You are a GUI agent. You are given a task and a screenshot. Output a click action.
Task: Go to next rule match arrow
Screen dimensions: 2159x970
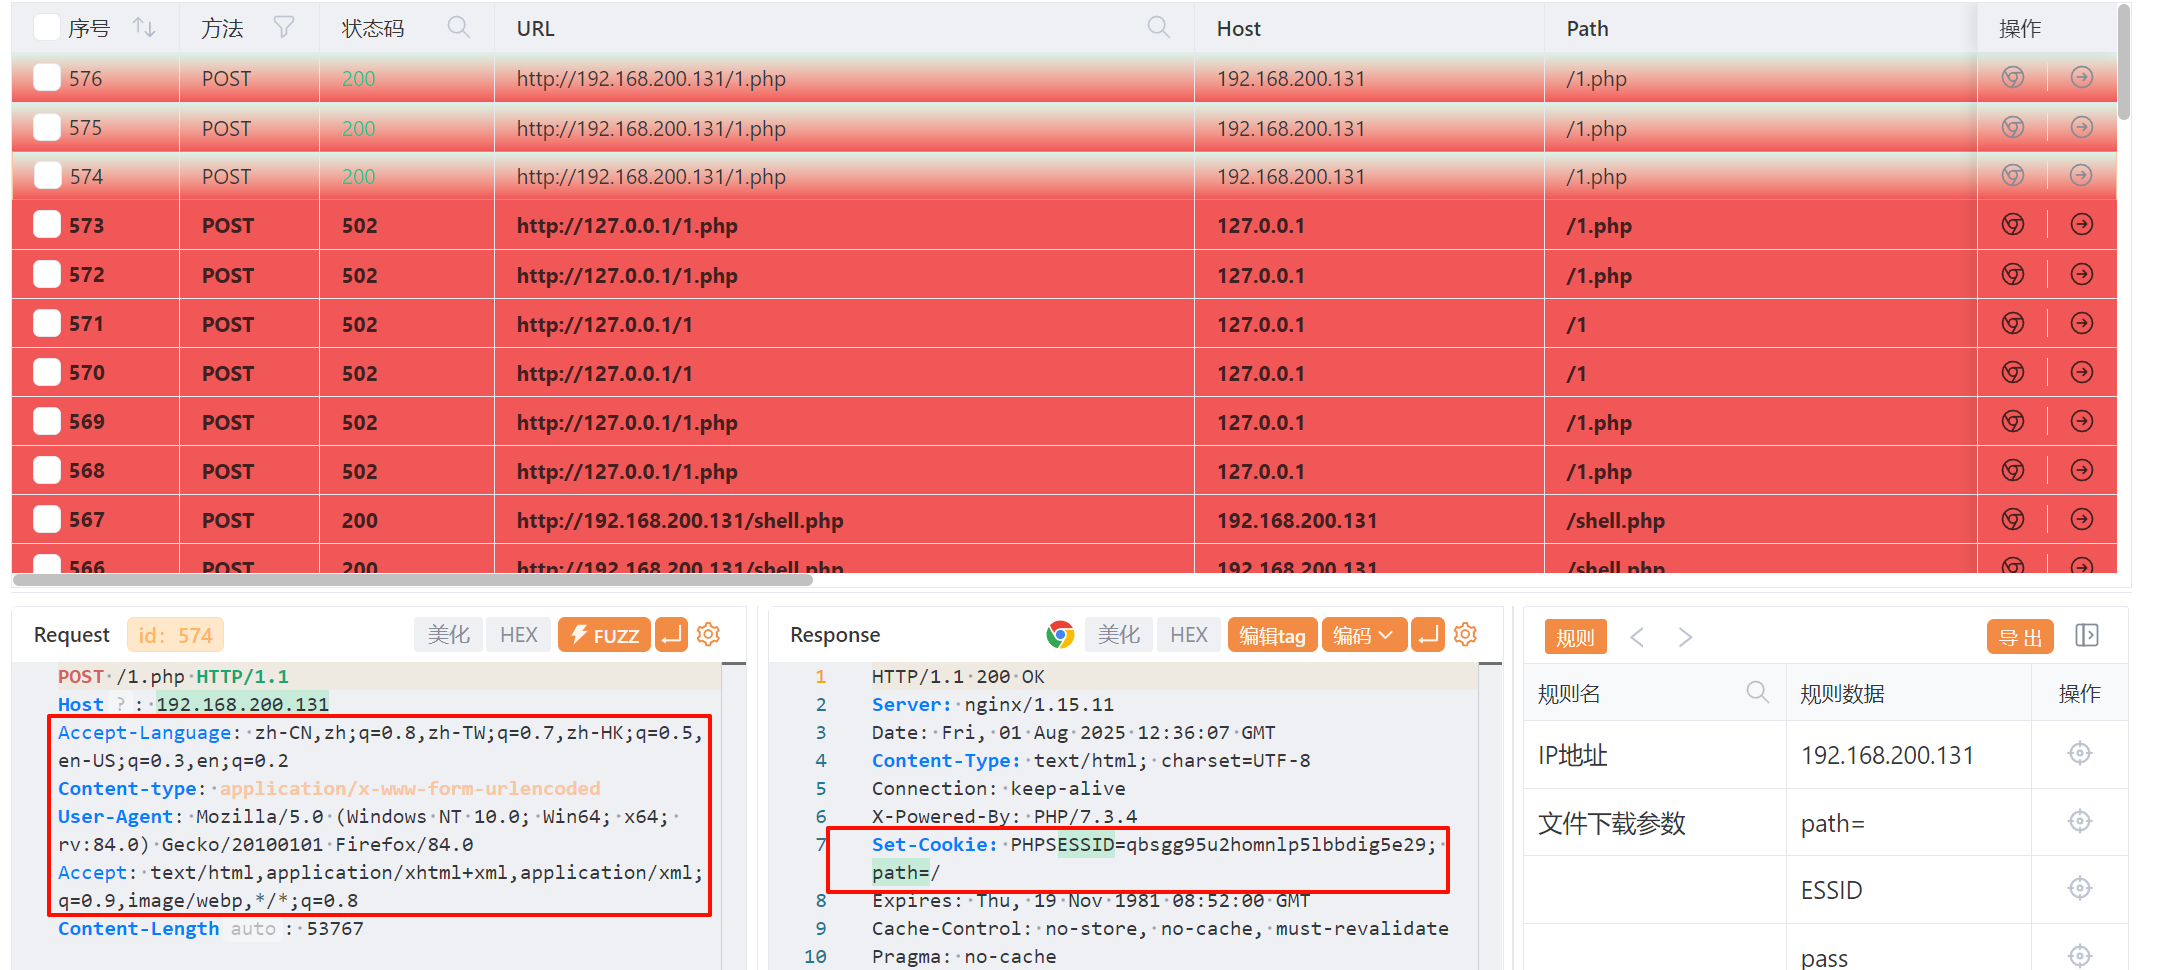click(1685, 637)
